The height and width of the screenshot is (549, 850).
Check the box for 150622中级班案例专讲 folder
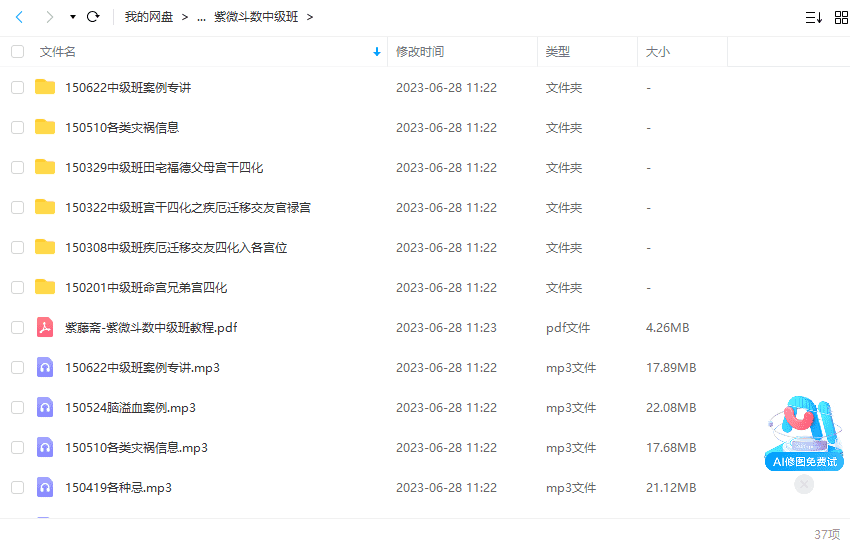point(17,87)
